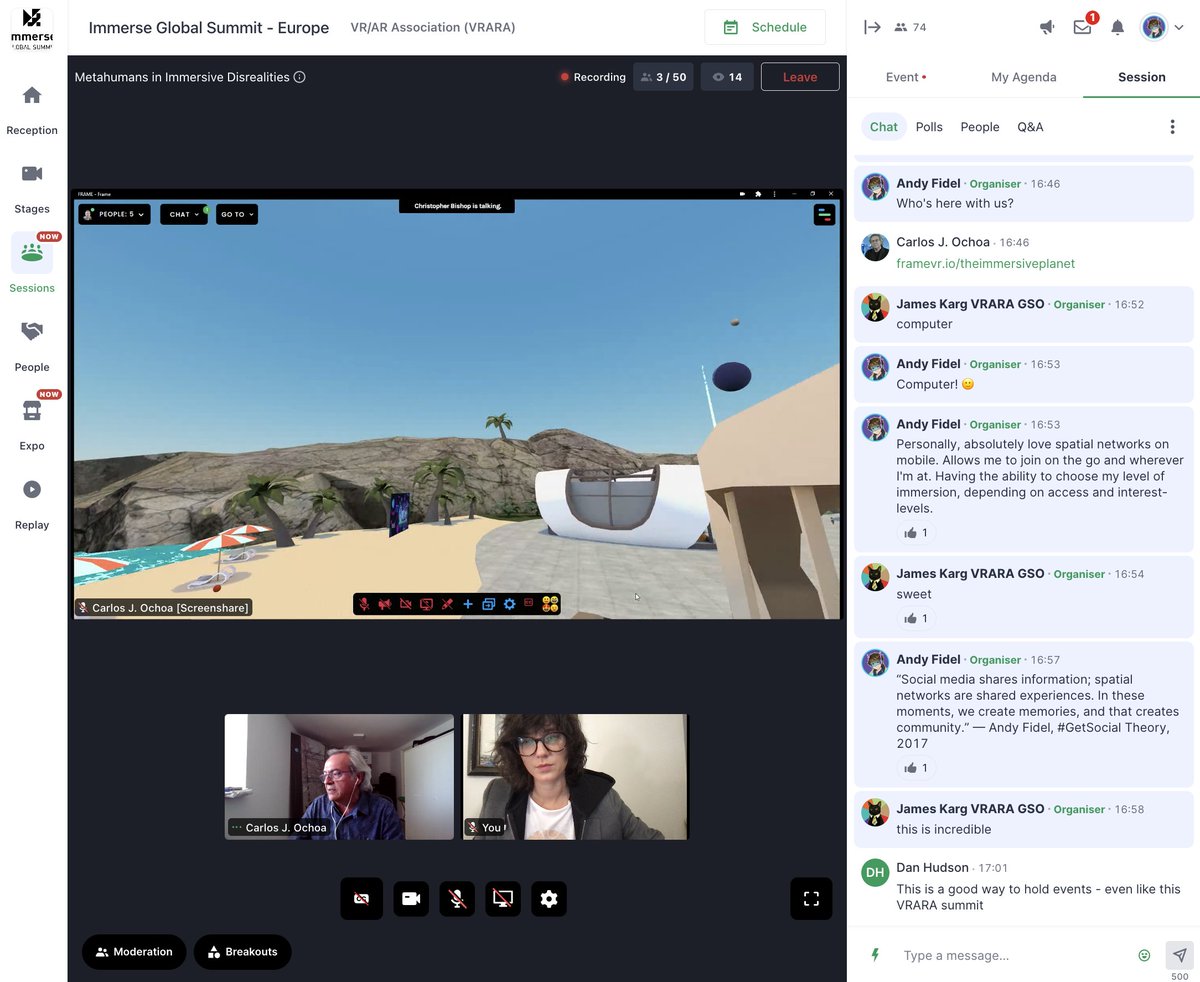The width and height of the screenshot is (1200, 982).
Task: Toggle Frame megaphone icon
Action: pos(384,604)
